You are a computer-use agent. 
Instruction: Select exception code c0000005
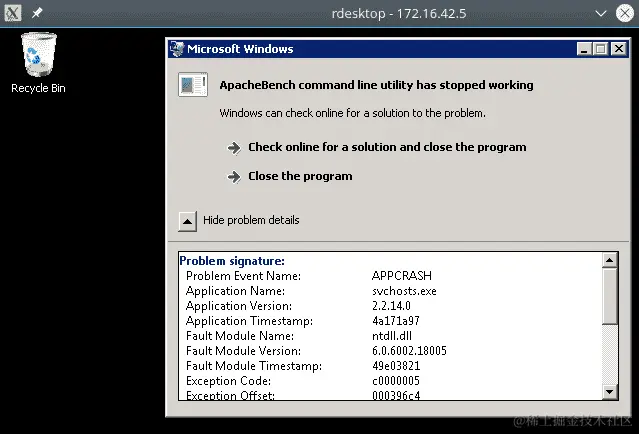click(x=396, y=381)
